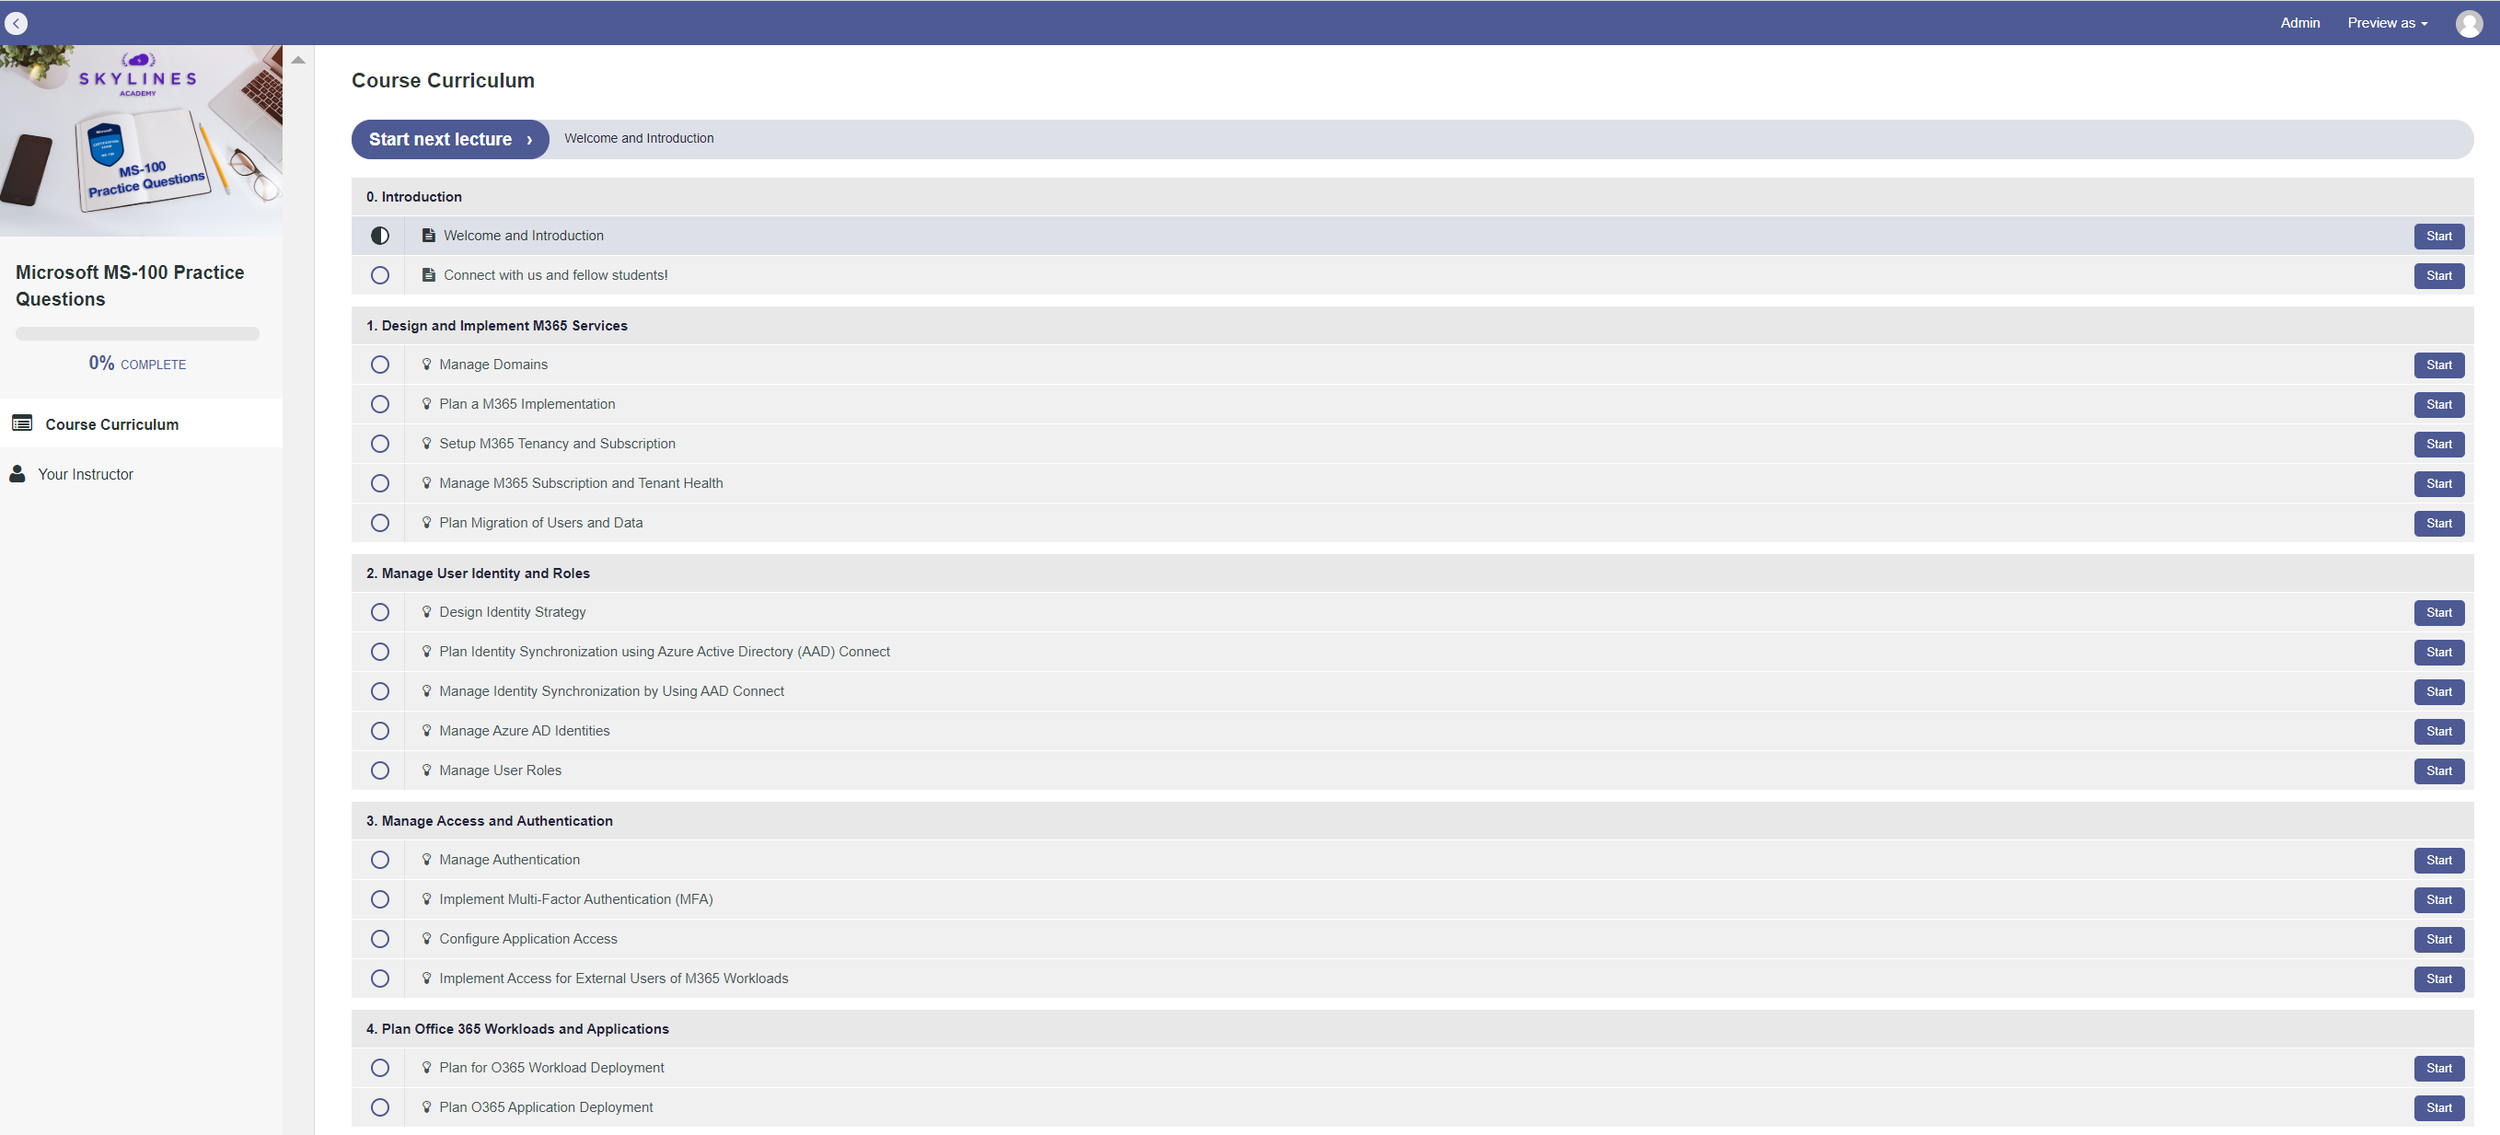This screenshot has height=1135, width=2500.
Task: Collapse sidebar using the up arrow
Action: pyautogui.click(x=298, y=60)
